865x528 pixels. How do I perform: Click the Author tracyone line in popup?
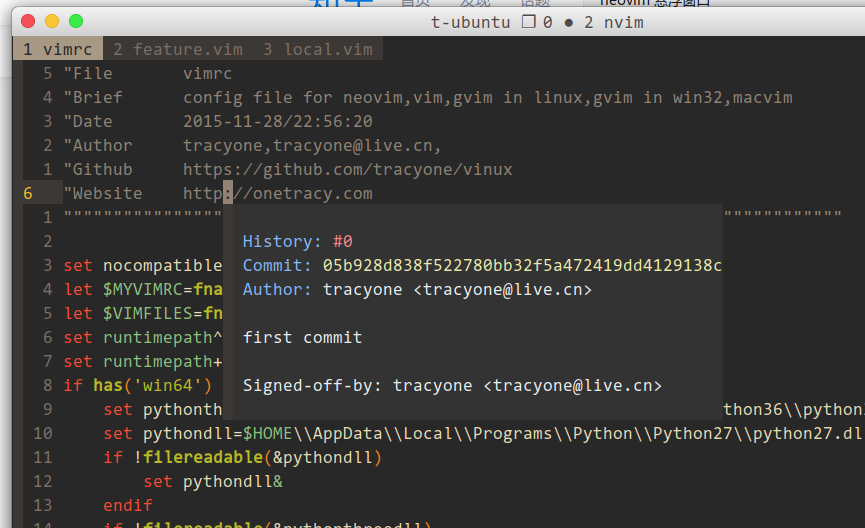pyautogui.click(x=417, y=290)
